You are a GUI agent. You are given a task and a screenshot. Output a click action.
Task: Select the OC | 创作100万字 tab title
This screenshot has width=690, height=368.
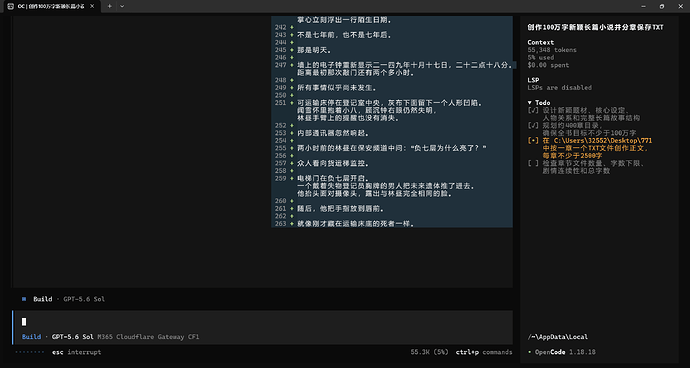click(x=51, y=6)
